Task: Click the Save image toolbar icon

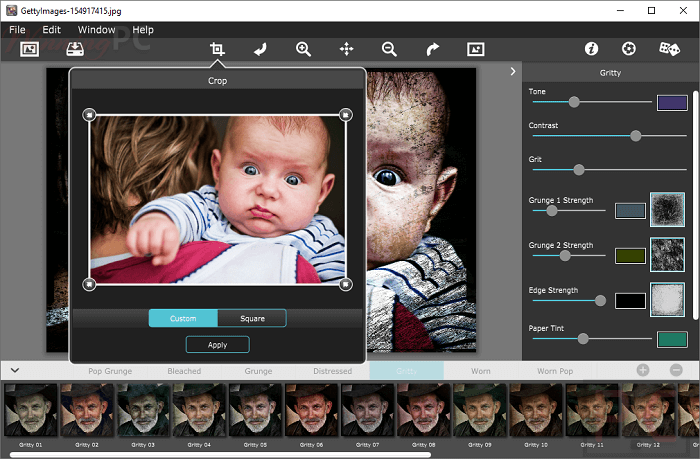Action: (x=76, y=49)
